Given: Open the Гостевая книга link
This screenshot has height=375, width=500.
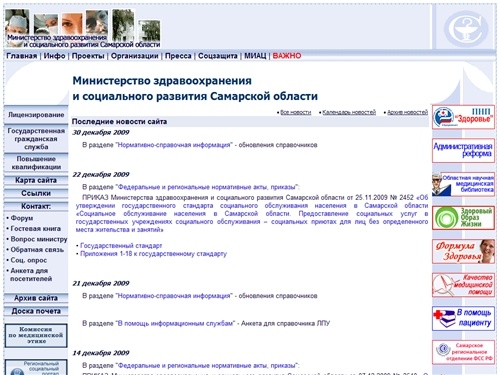Looking at the screenshot, I should coord(36,229).
